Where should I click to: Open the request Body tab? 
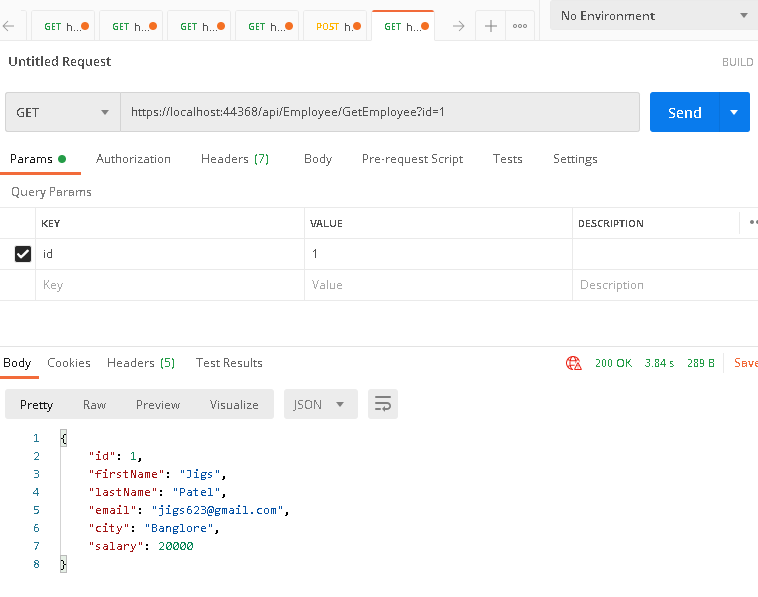[318, 159]
